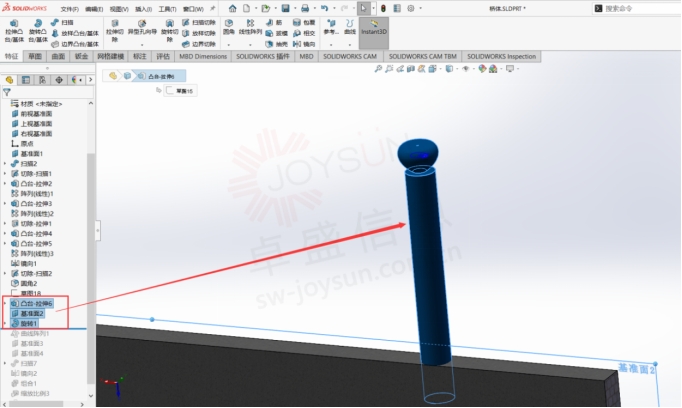Expand the 凸台-拉伸3 feature in tree
This screenshot has height=408, width=682.
[x=5, y=204]
